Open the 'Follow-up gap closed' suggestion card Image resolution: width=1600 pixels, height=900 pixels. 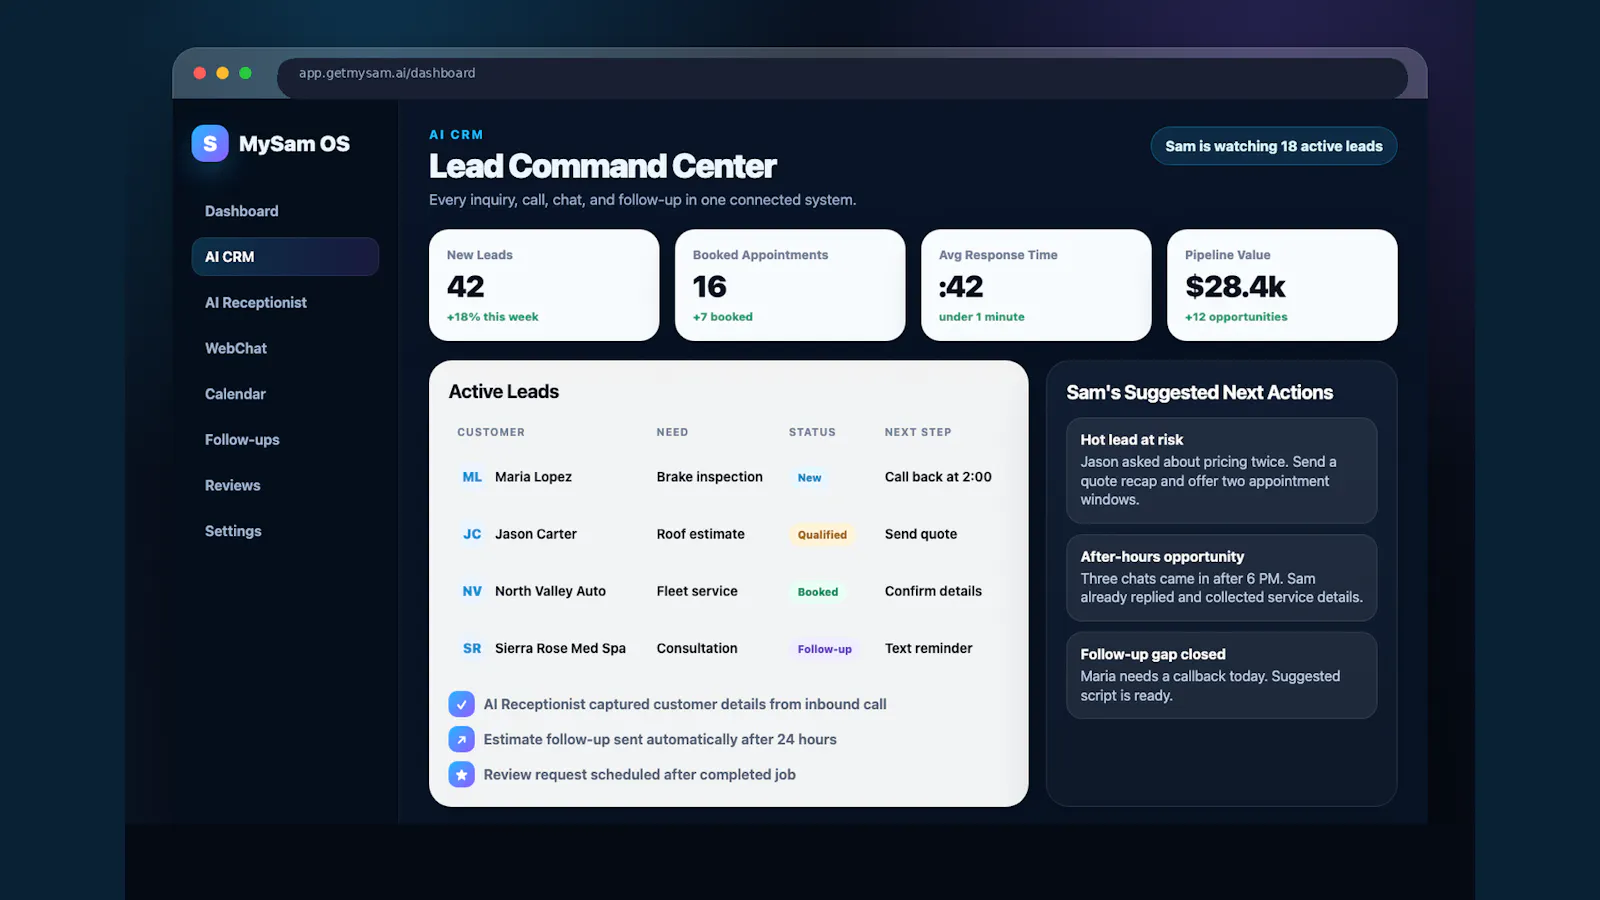(1221, 675)
